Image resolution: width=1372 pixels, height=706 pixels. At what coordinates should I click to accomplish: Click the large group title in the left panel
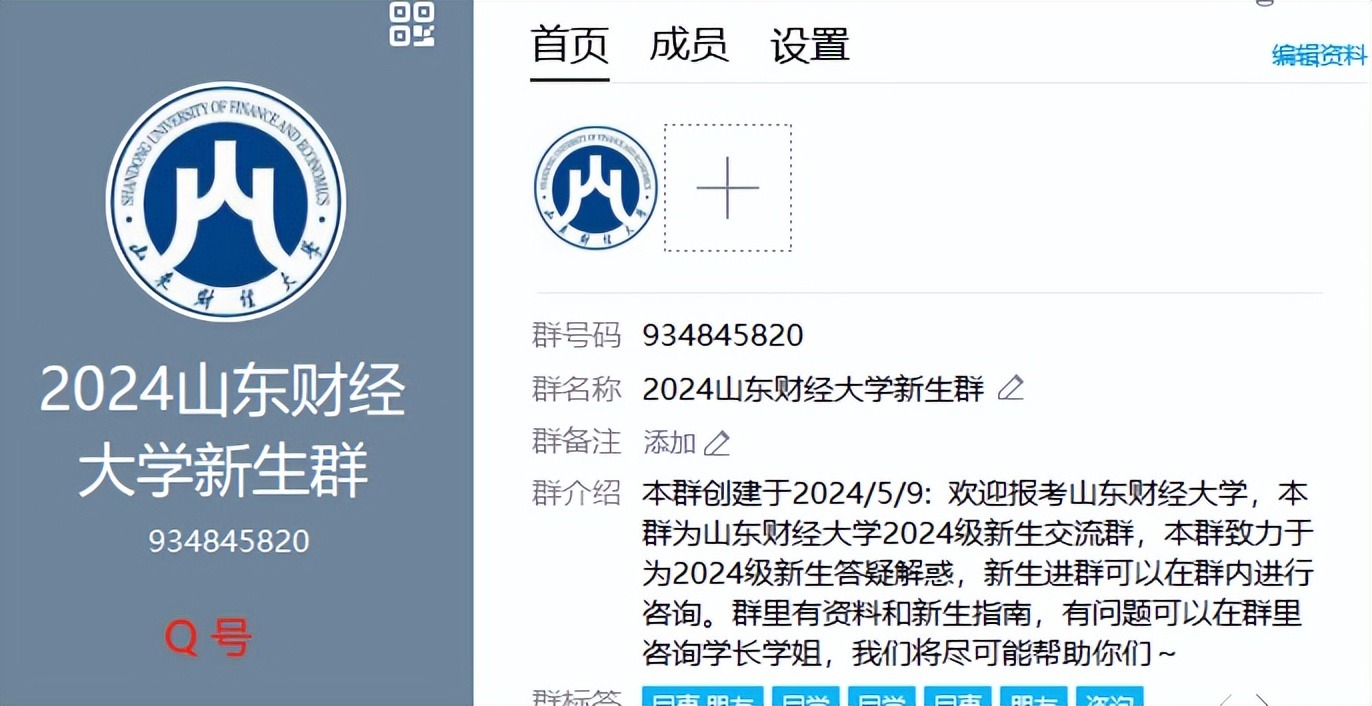pos(223,430)
